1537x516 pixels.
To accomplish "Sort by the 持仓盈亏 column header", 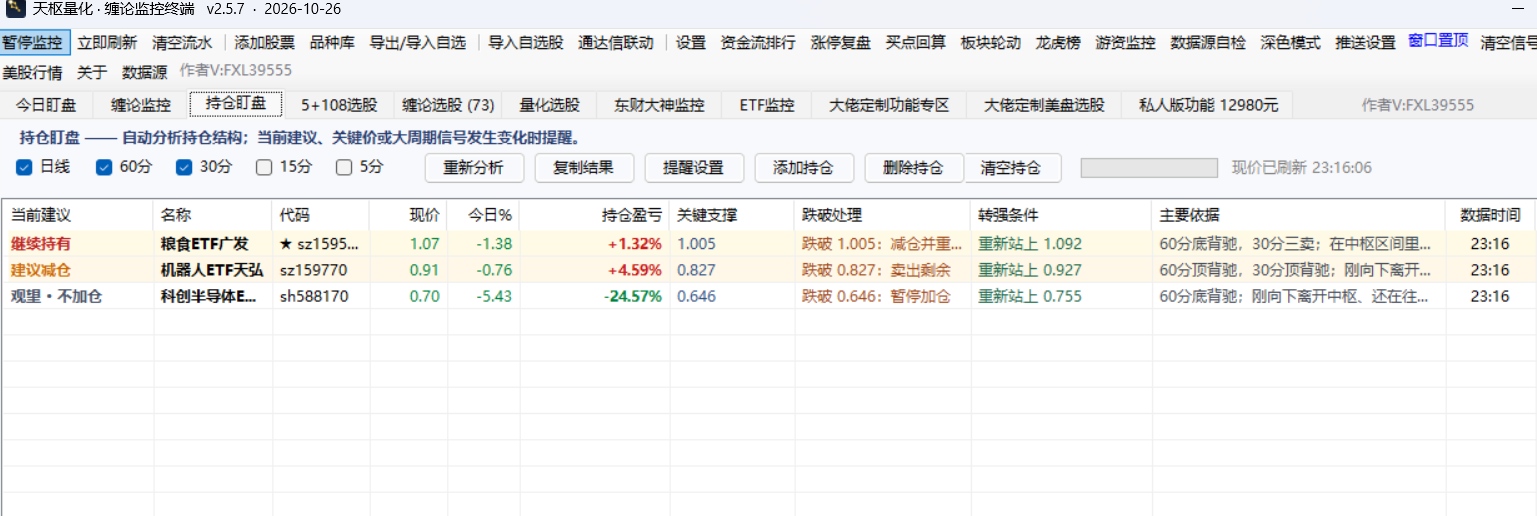I will click(x=595, y=215).
